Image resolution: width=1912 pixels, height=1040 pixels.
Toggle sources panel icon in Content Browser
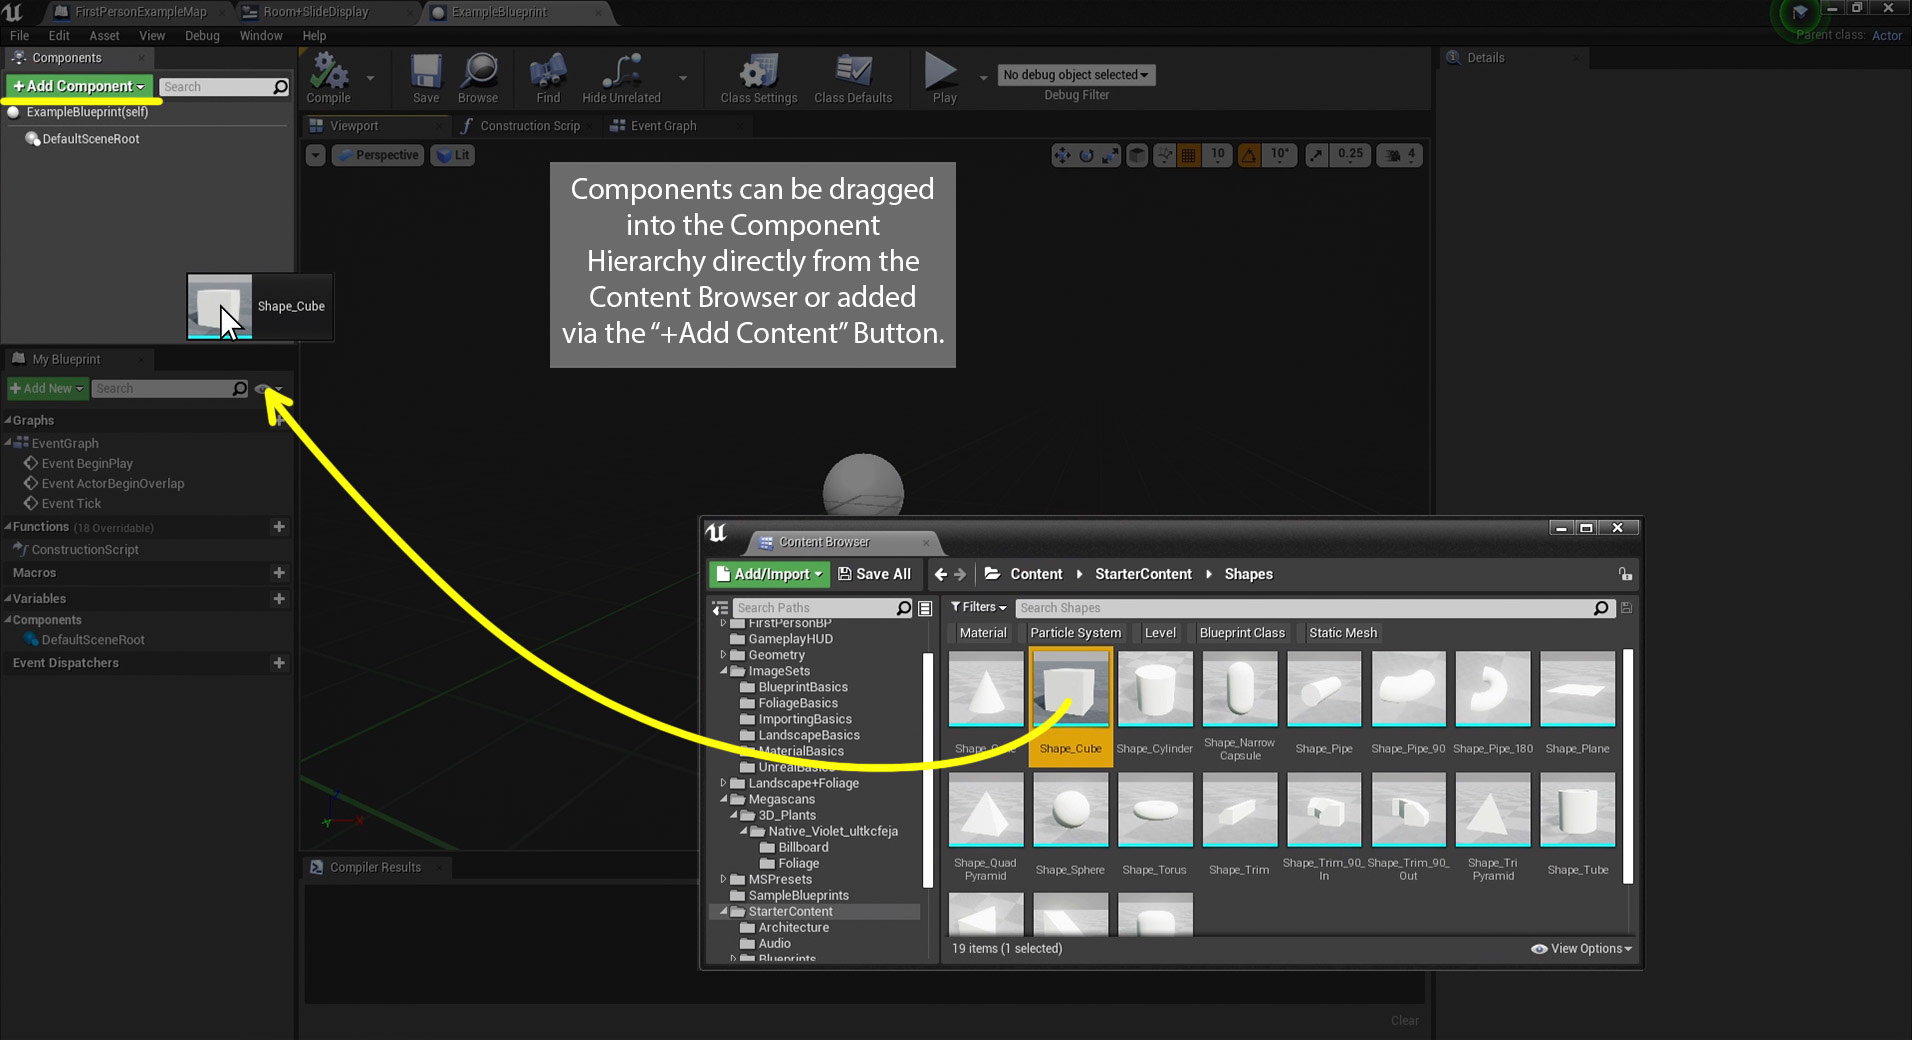click(720, 608)
